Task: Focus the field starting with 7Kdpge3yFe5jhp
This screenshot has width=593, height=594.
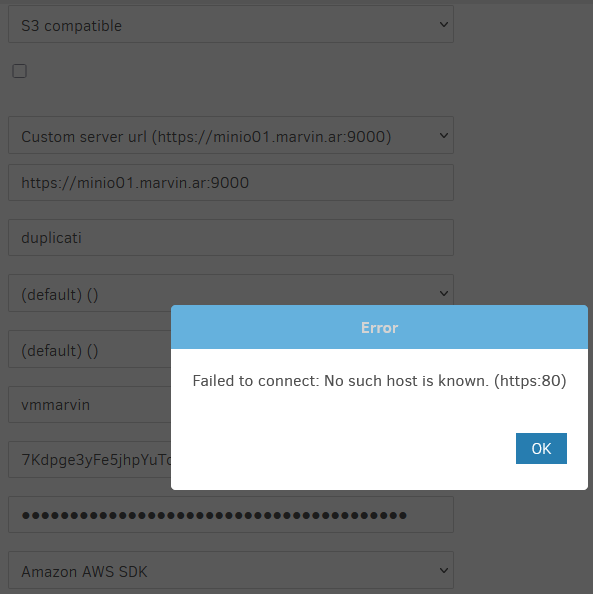Action: [x=89, y=460]
